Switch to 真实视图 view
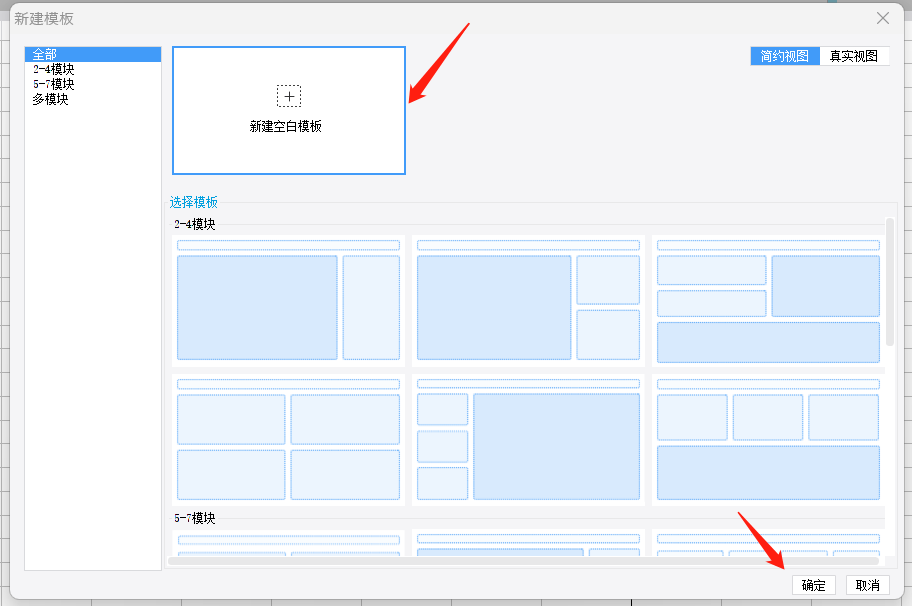Image resolution: width=912 pixels, height=606 pixels. point(854,56)
